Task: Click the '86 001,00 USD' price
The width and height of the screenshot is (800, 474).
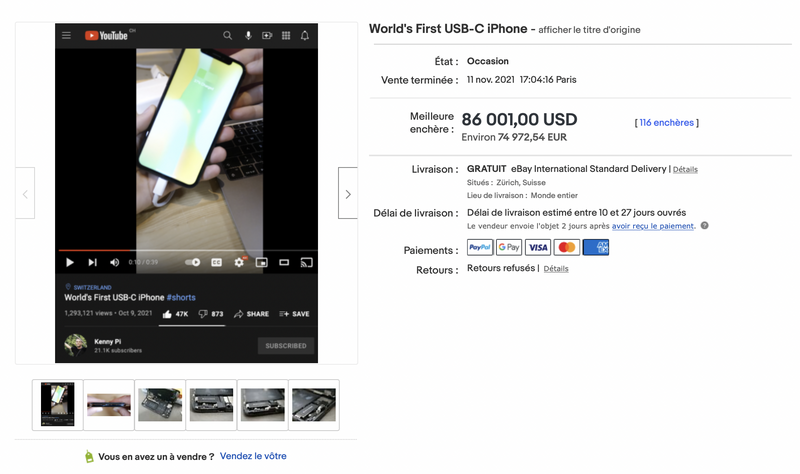Action: coord(519,119)
